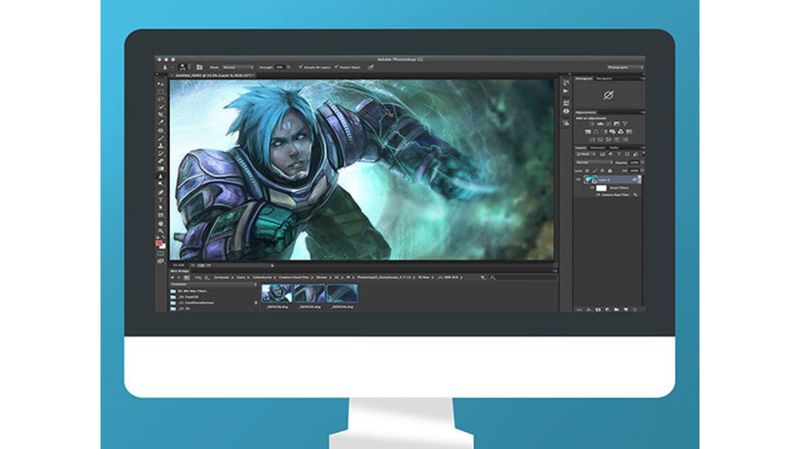Click the Strength value field
Viewport: 800px width, 449px height.
click(280, 67)
